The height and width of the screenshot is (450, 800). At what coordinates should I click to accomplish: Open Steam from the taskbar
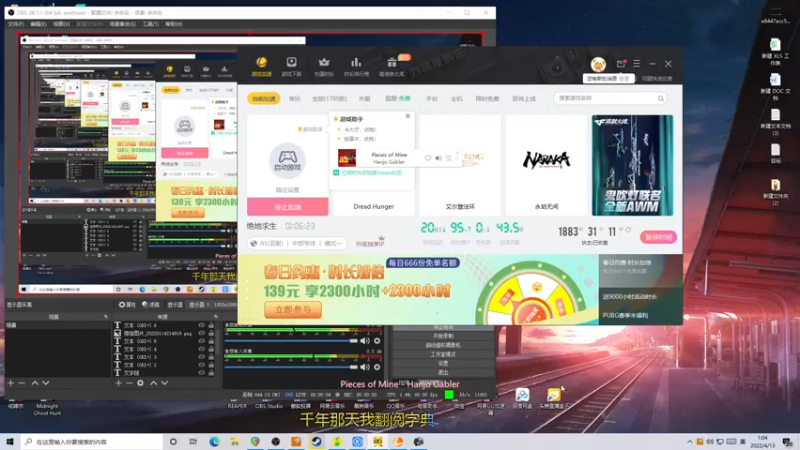(316, 441)
